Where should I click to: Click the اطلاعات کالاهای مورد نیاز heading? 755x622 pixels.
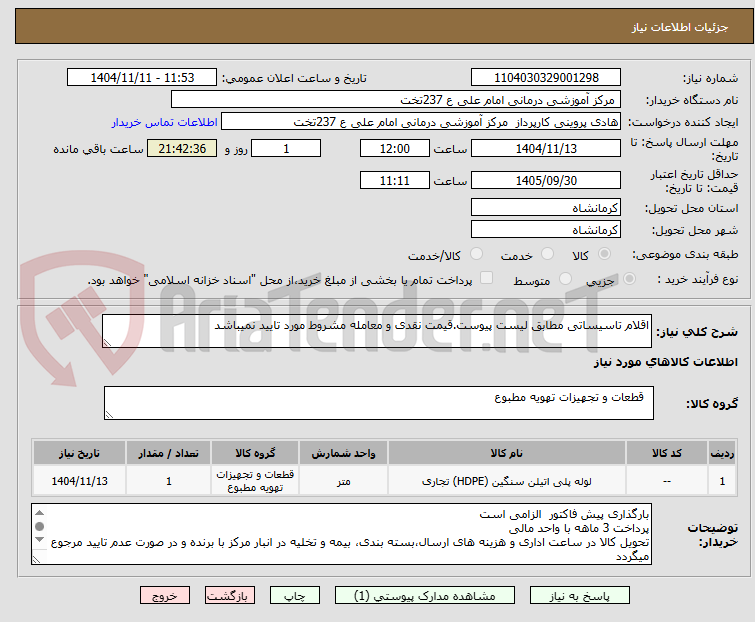pos(665,362)
